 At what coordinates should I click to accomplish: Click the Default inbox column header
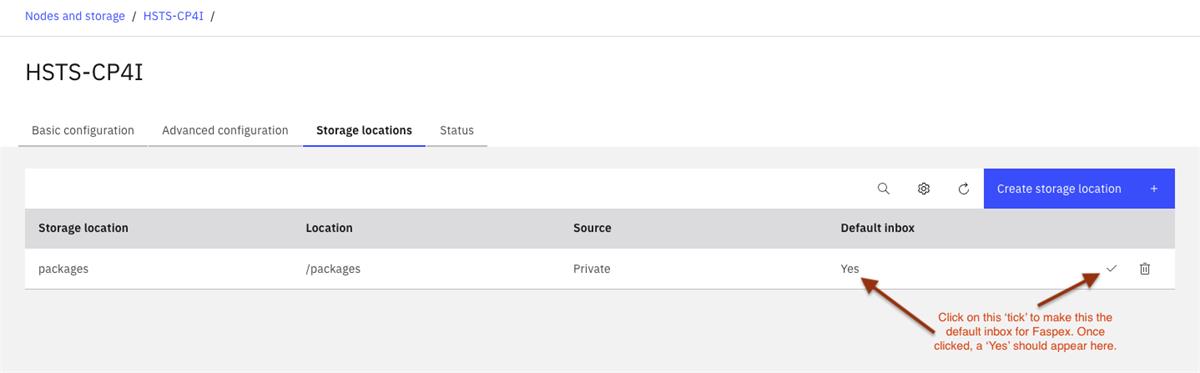tap(877, 228)
